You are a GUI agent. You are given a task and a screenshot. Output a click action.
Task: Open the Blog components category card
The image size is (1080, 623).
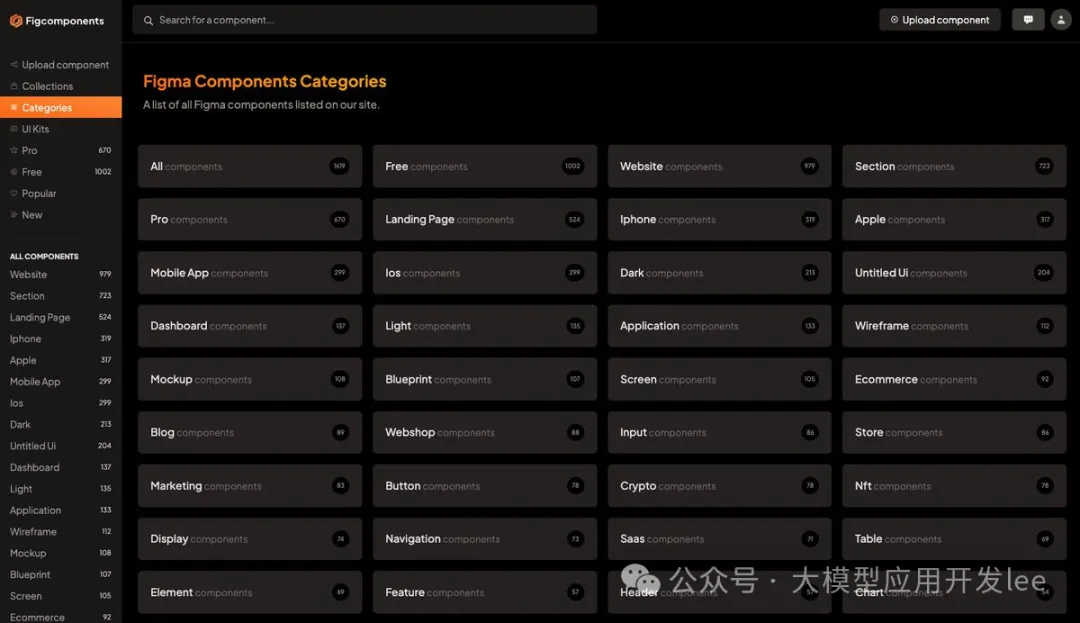(x=249, y=432)
